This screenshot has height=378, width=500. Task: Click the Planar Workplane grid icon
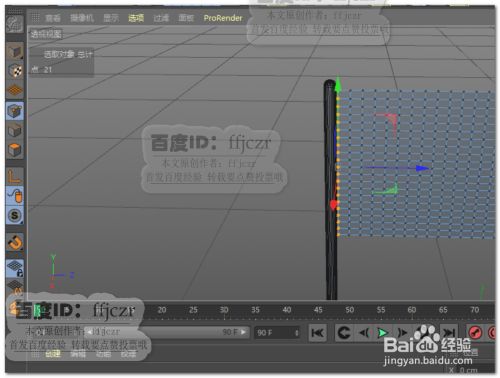[x=14, y=287]
